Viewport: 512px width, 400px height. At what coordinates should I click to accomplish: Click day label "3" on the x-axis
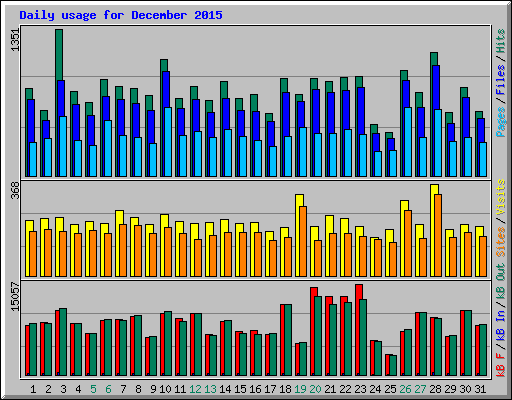click(x=63, y=389)
